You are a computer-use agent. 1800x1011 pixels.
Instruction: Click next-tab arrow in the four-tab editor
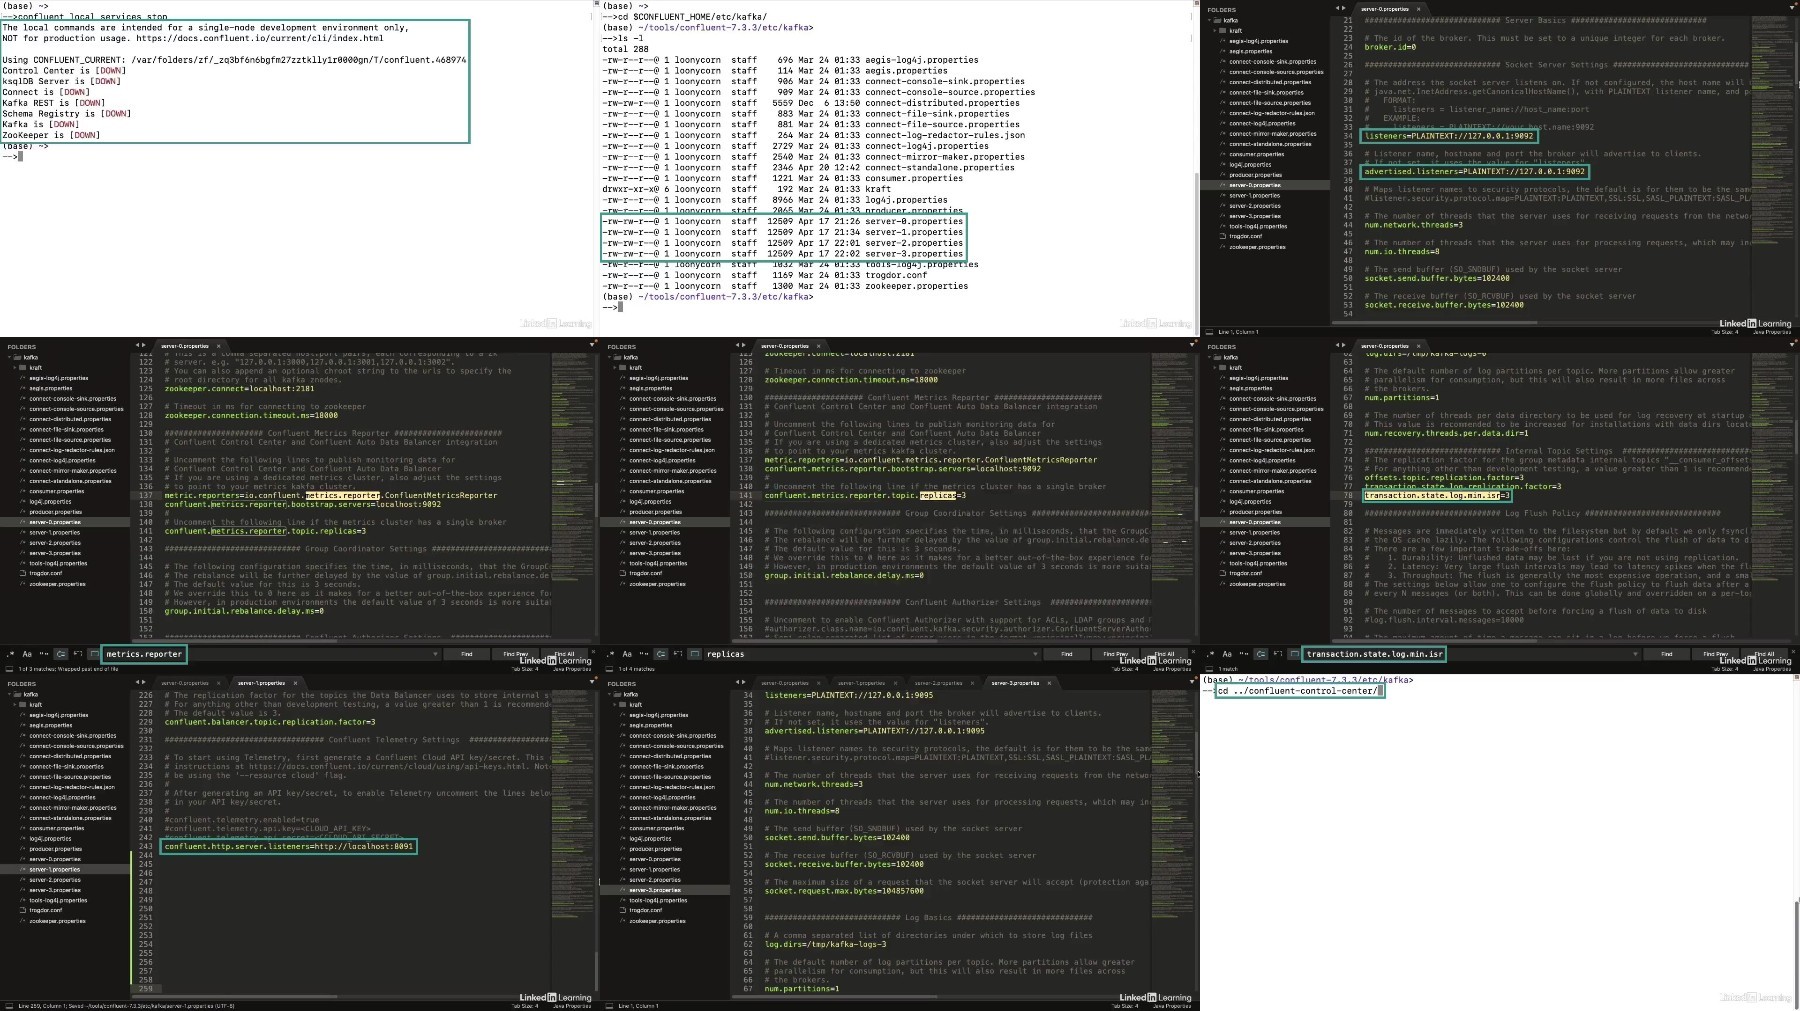(744, 683)
